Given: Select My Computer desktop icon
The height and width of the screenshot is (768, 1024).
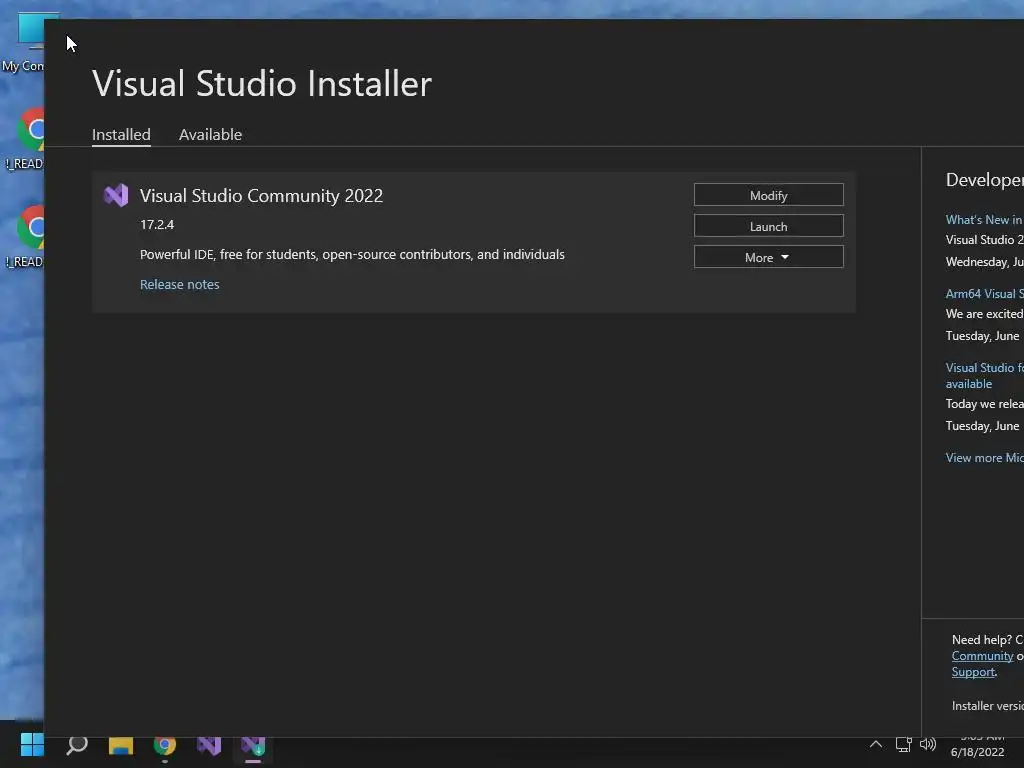Looking at the screenshot, I should click(x=26, y=42).
